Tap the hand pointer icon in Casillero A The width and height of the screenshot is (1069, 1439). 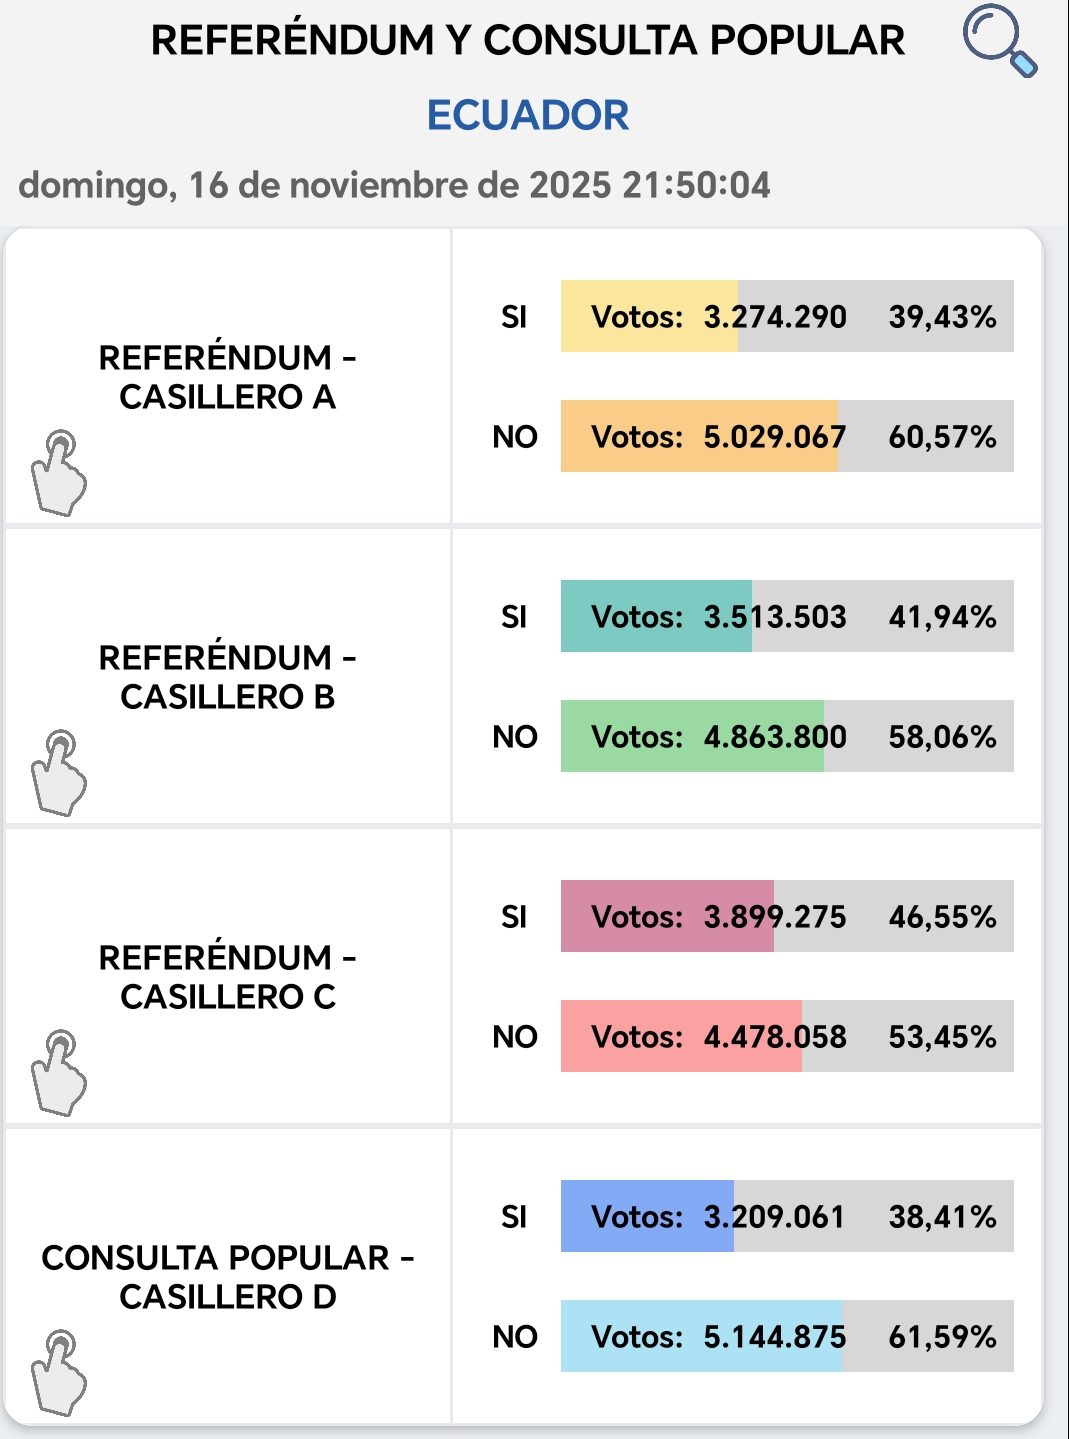coord(58,473)
